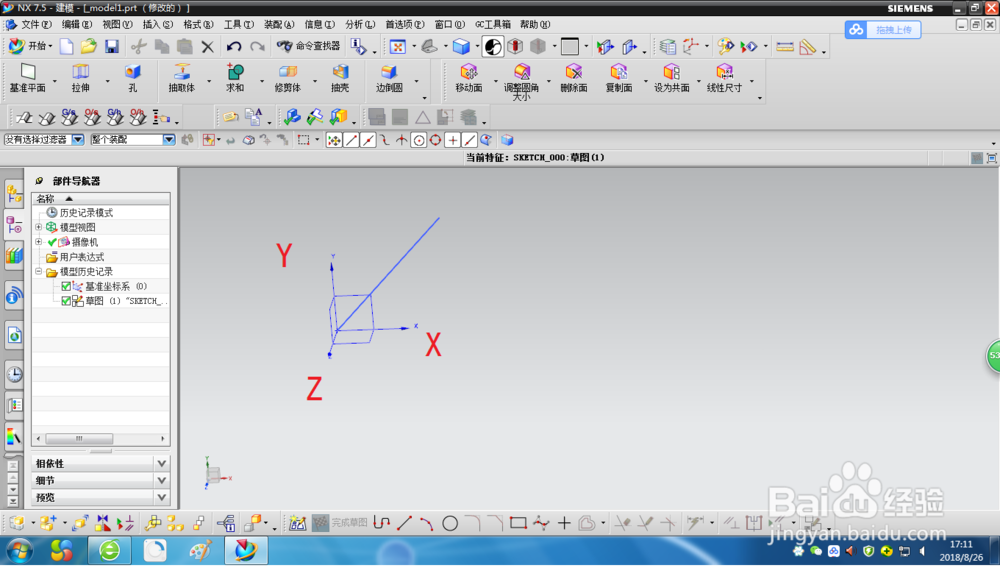Select the 求和 unite tool
The height and width of the screenshot is (568, 1000).
coord(235,78)
